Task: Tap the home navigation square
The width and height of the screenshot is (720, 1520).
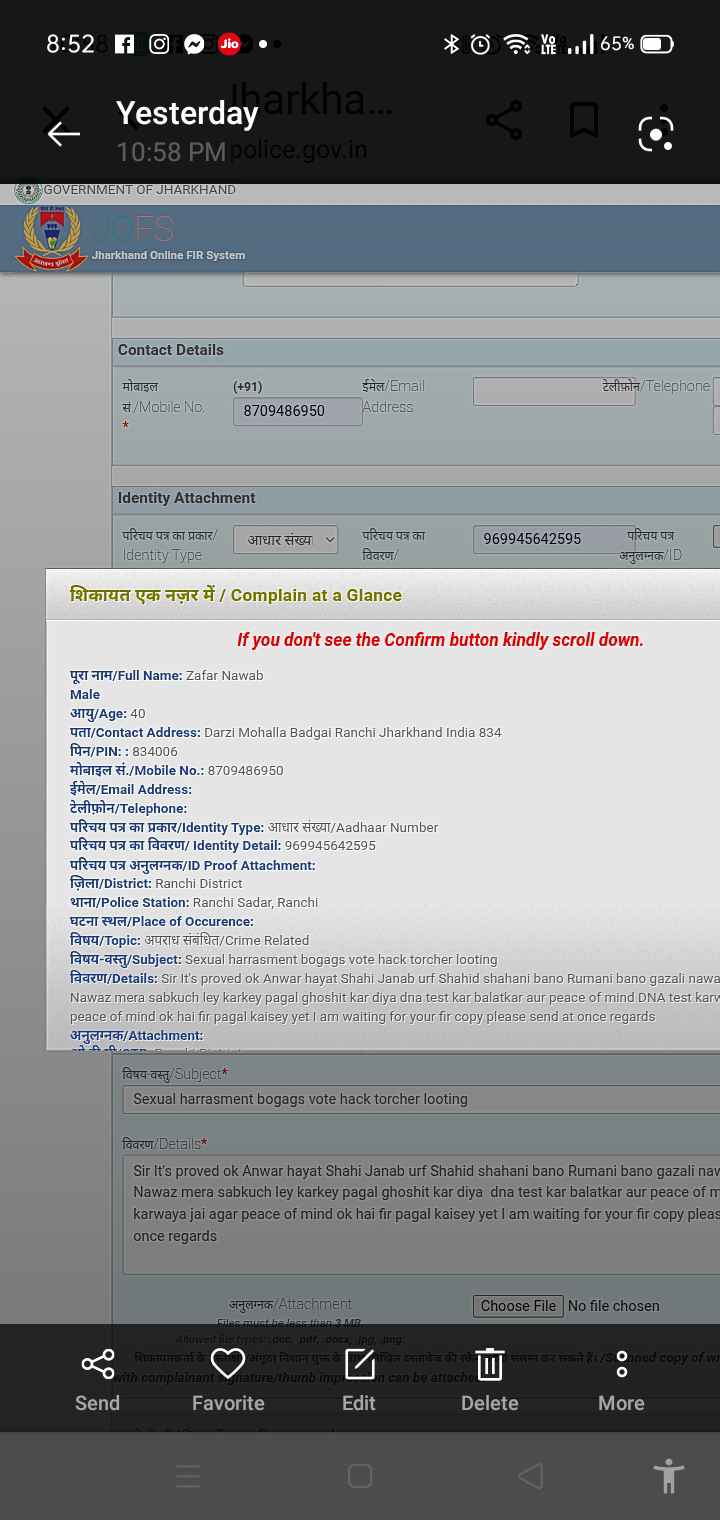Action: tap(360, 1476)
